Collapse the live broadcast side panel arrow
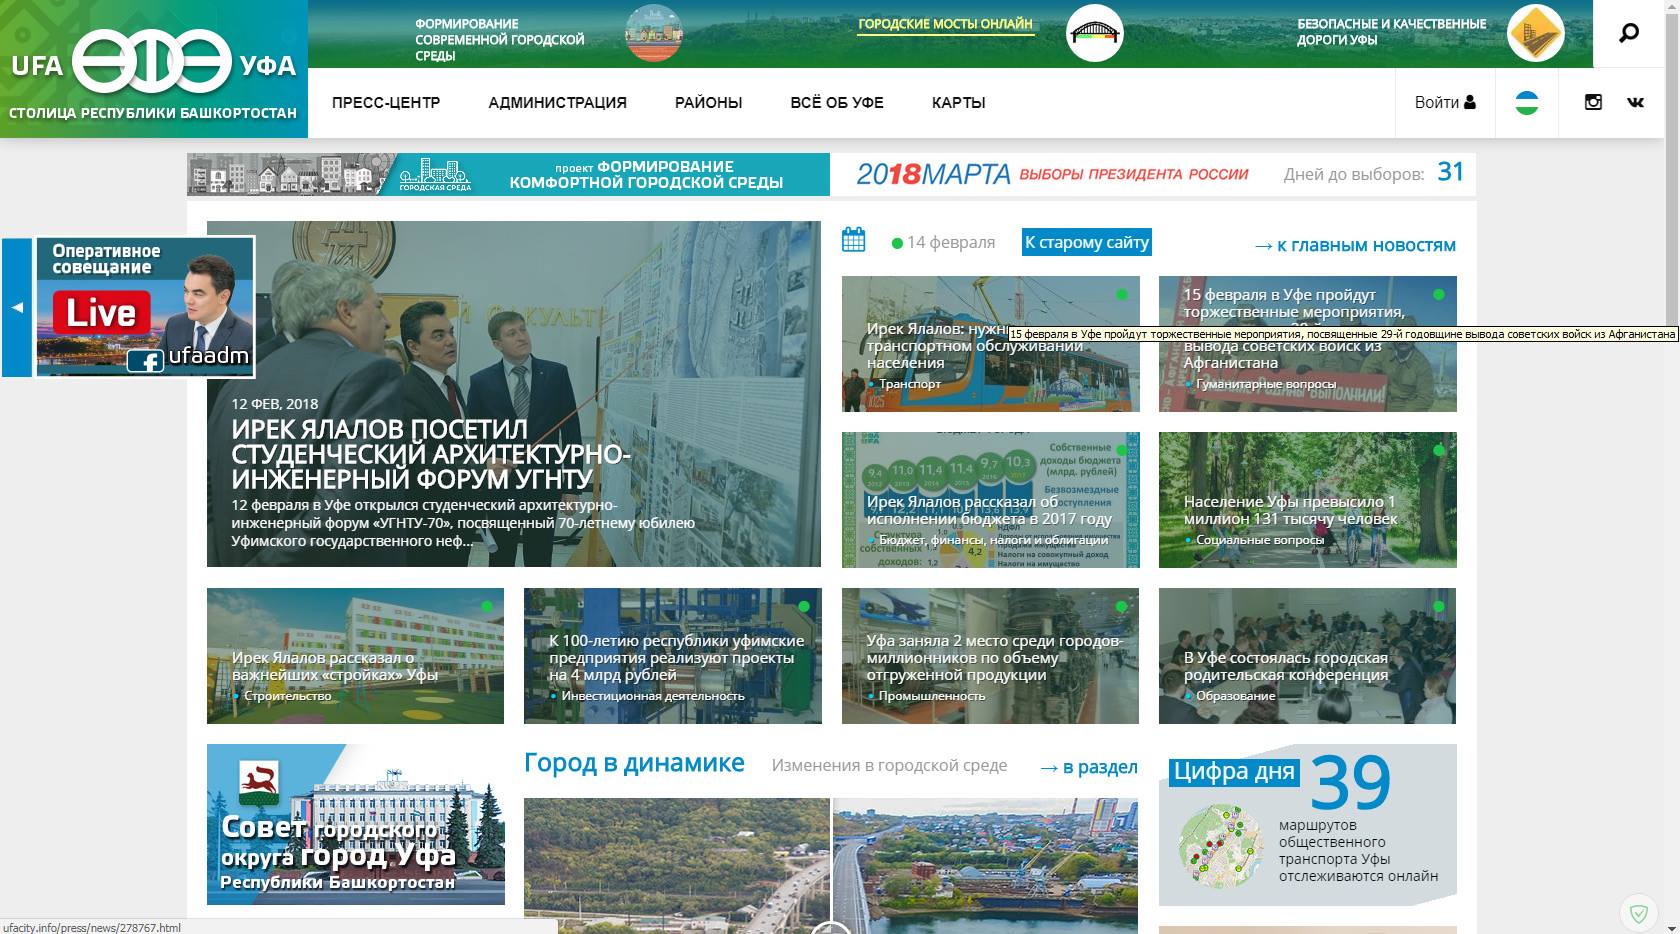The width and height of the screenshot is (1680, 934). pyautogui.click(x=17, y=307)
